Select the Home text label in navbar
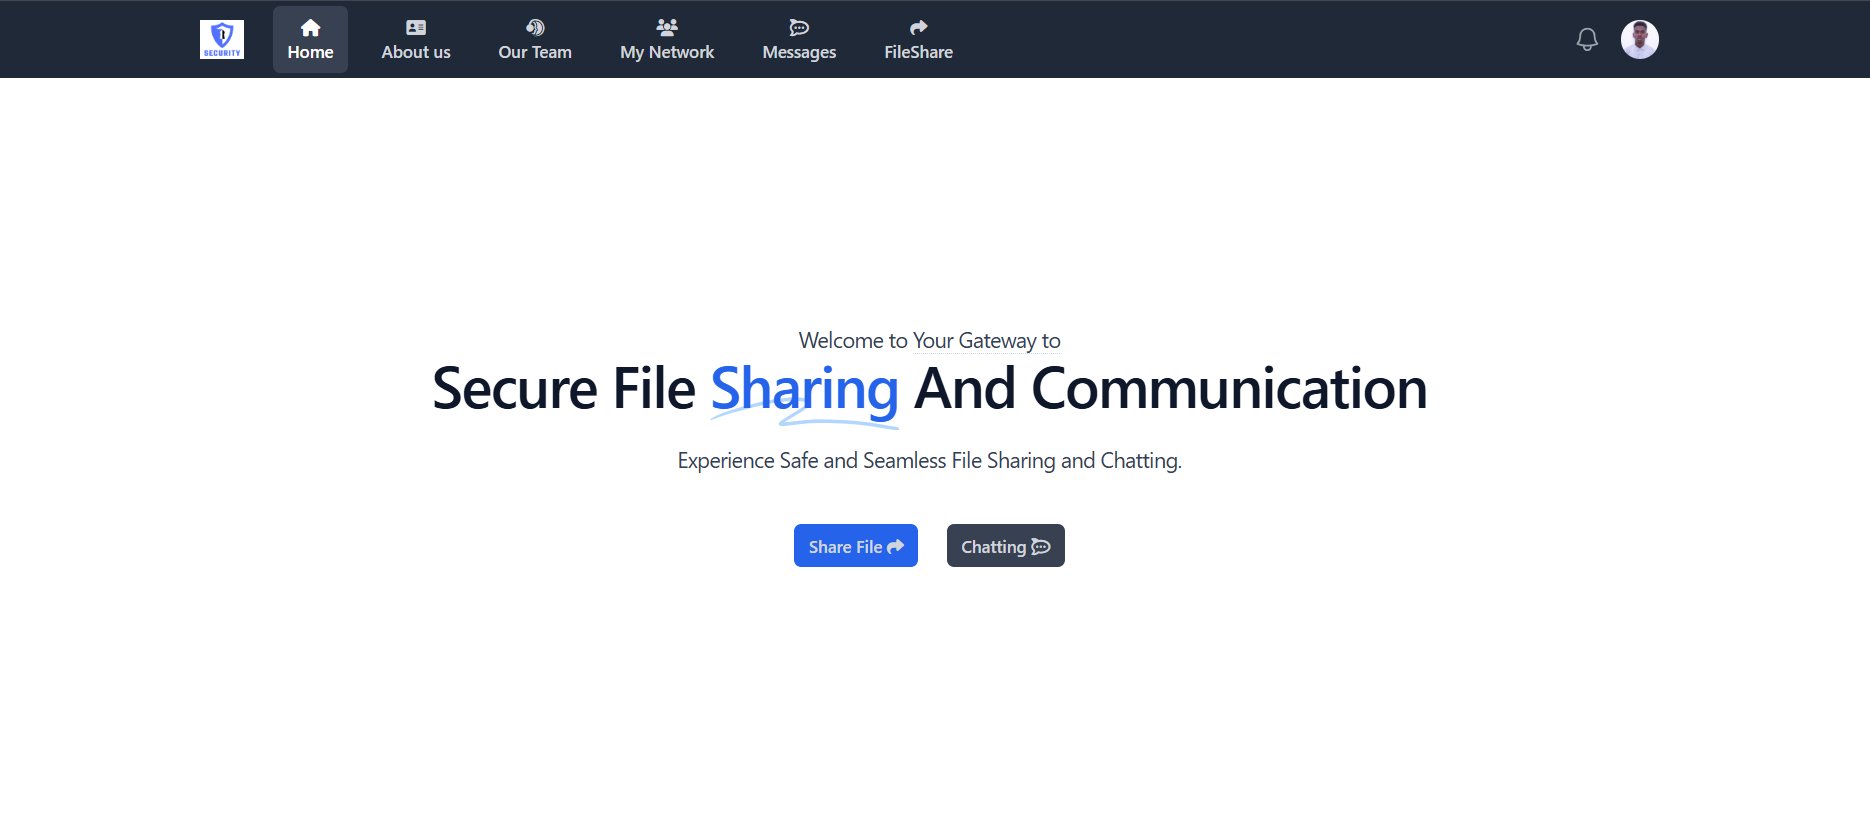 pyautogui.click(x=310, y=53)
